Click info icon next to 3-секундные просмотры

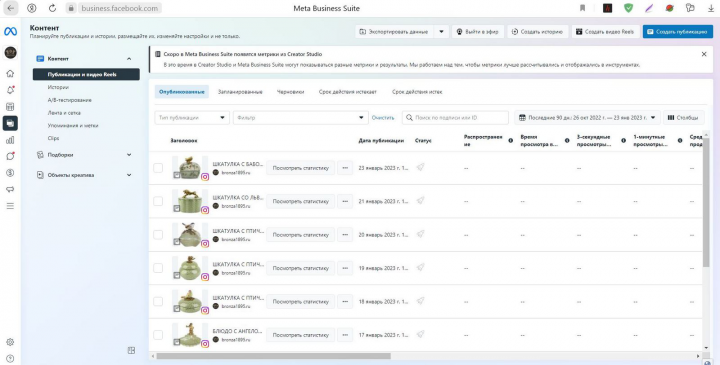[624, 140]
